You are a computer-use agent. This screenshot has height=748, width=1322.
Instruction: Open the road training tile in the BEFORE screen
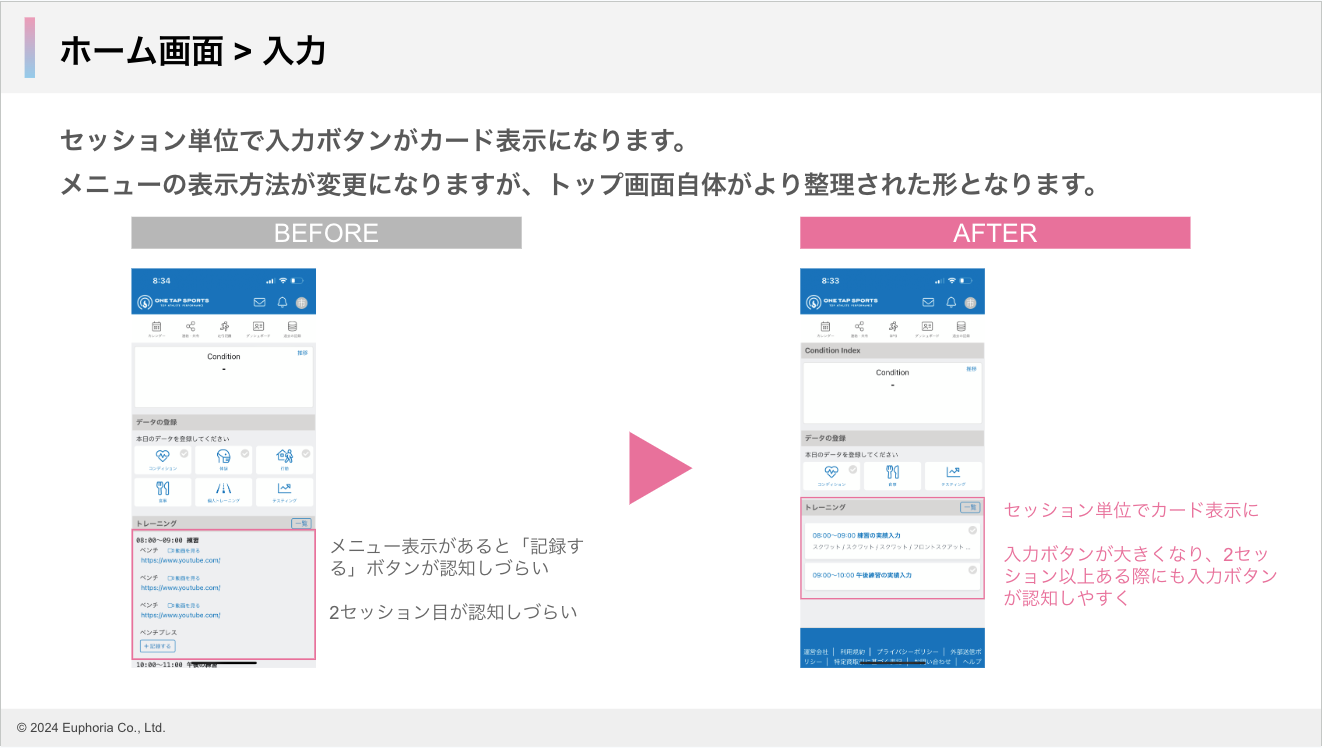[224, 492]
